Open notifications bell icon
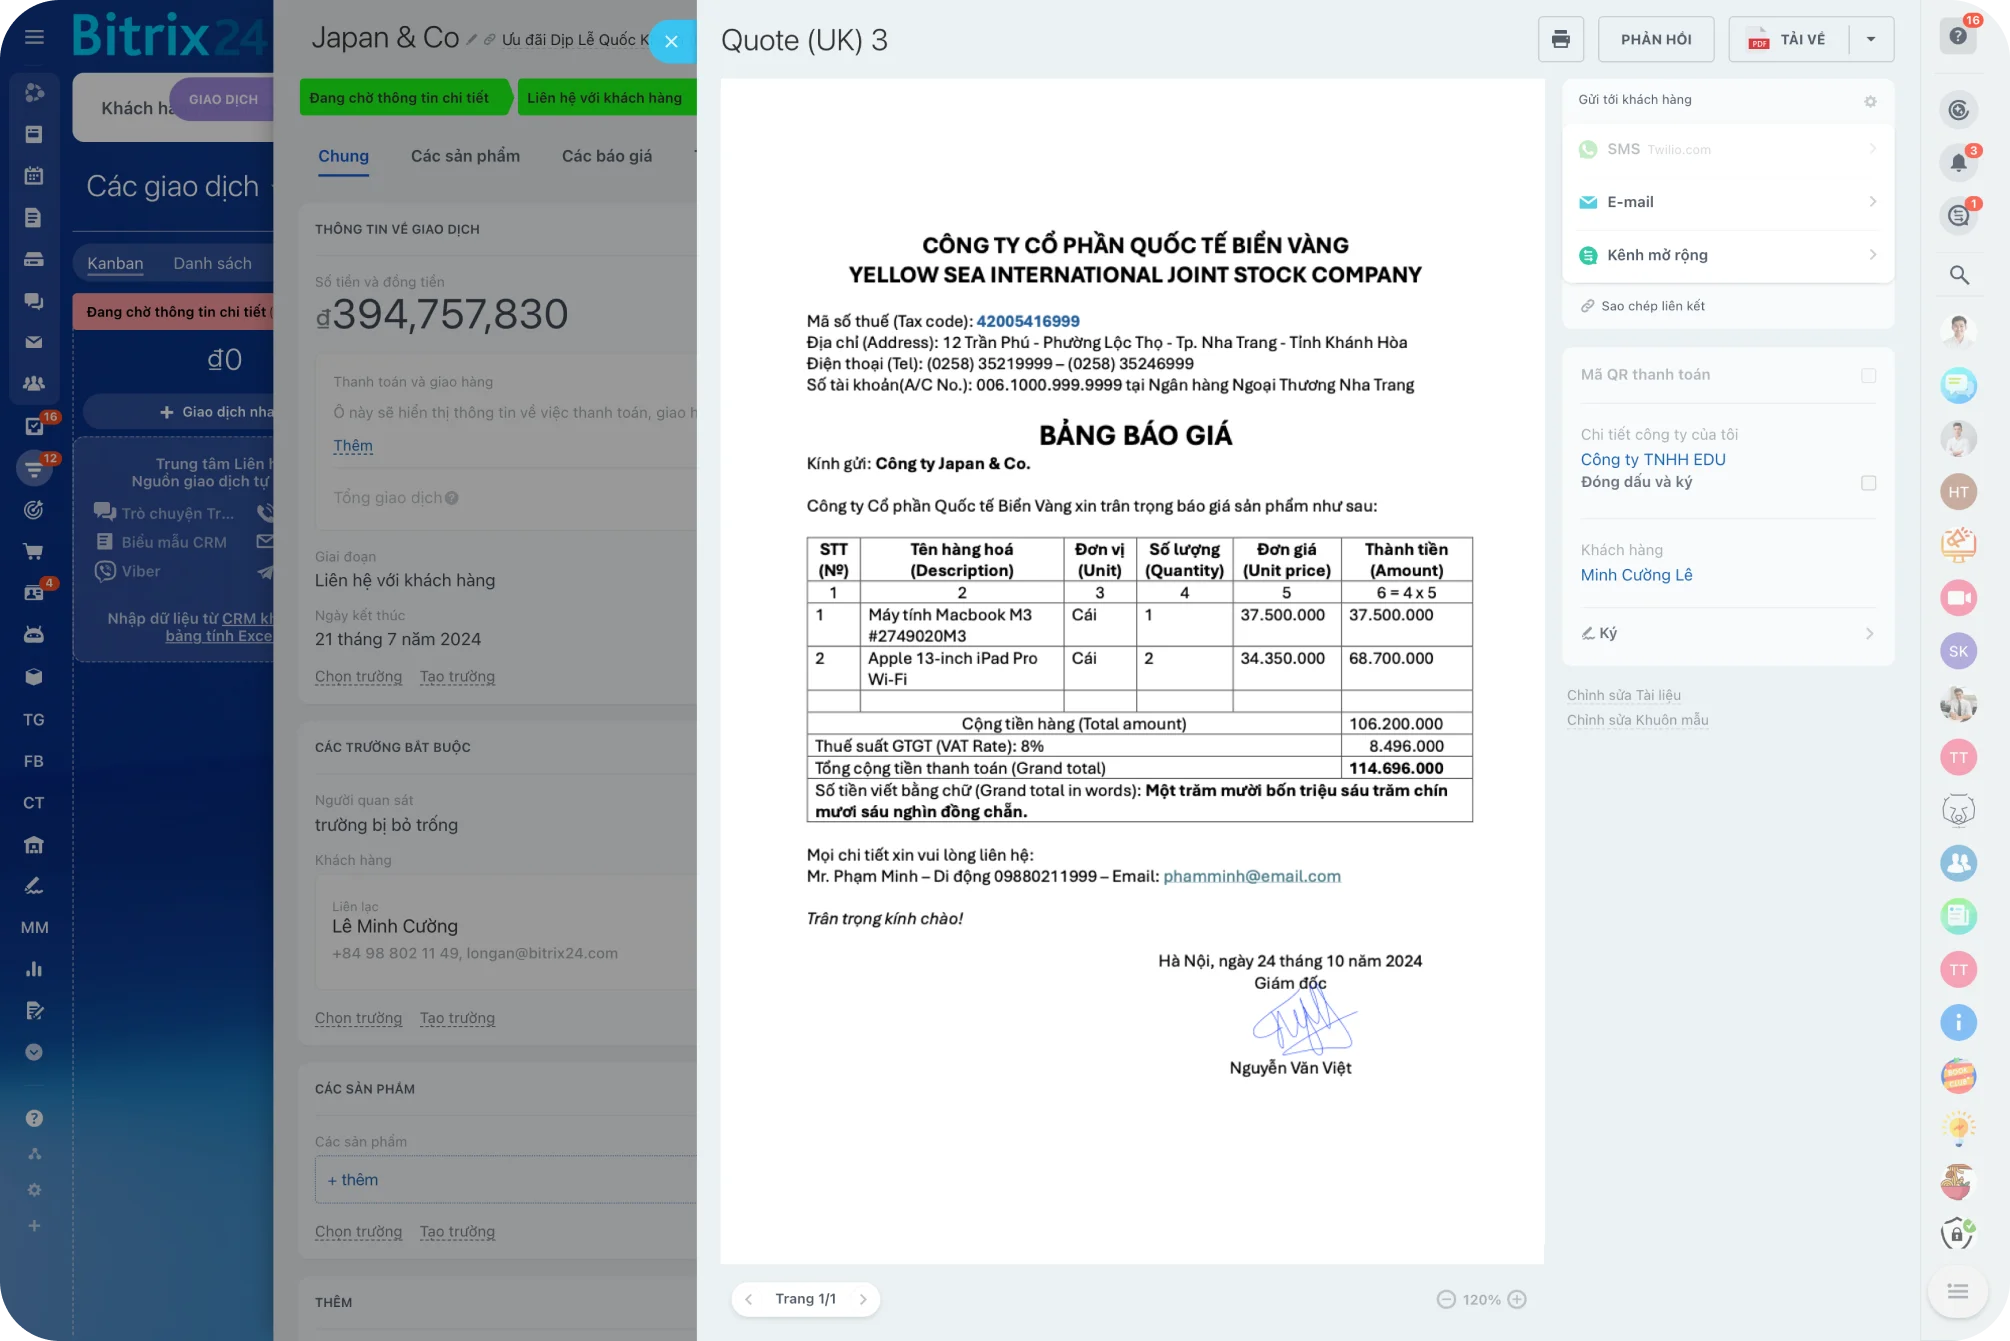The image size is (2010, 1341). [x=1958, y=163]
